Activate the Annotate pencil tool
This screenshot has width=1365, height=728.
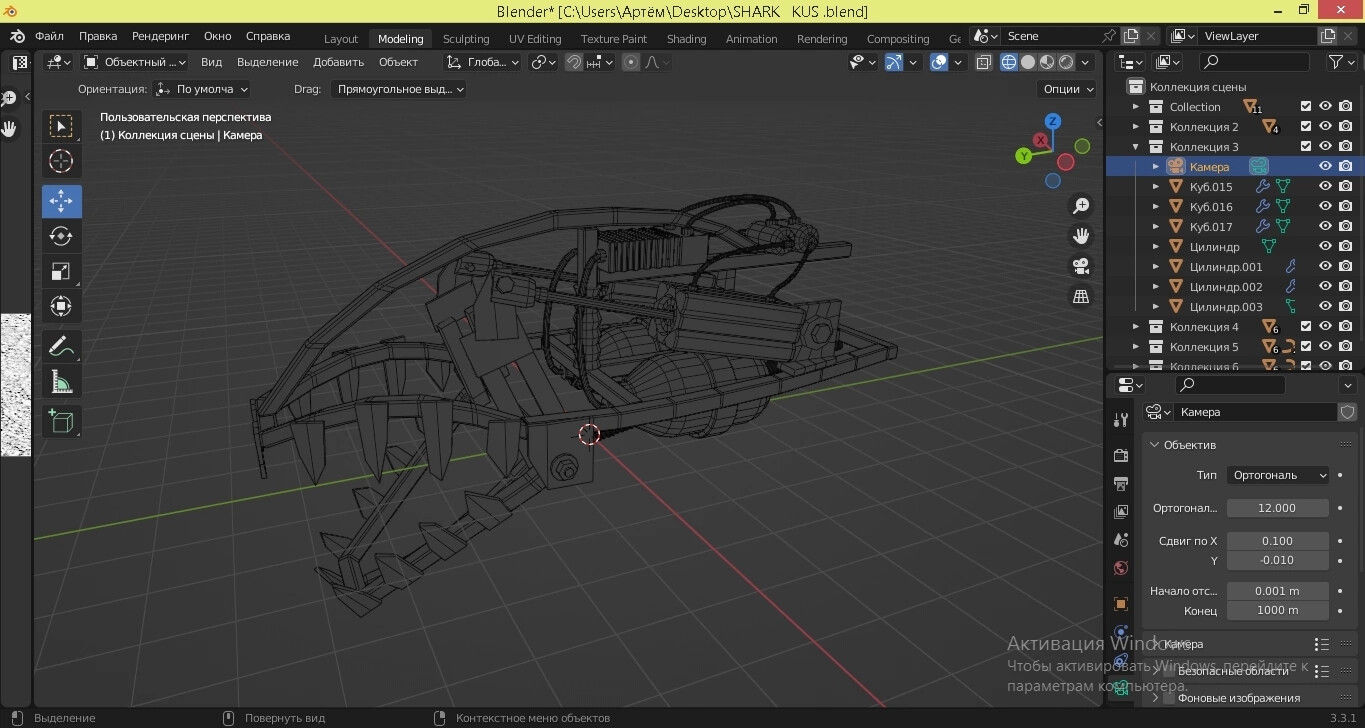pyautogui.click(x=61, y=347)
